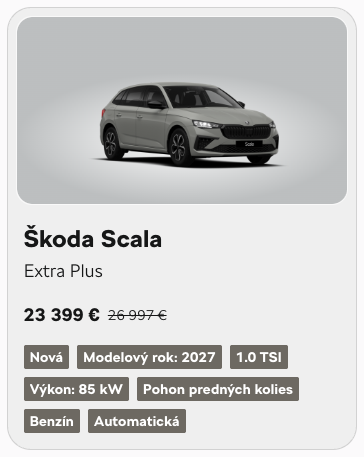Screen dimensions: 364x457
Task: Open the Škoda Scala car photo
Action: tap(182, 110)
